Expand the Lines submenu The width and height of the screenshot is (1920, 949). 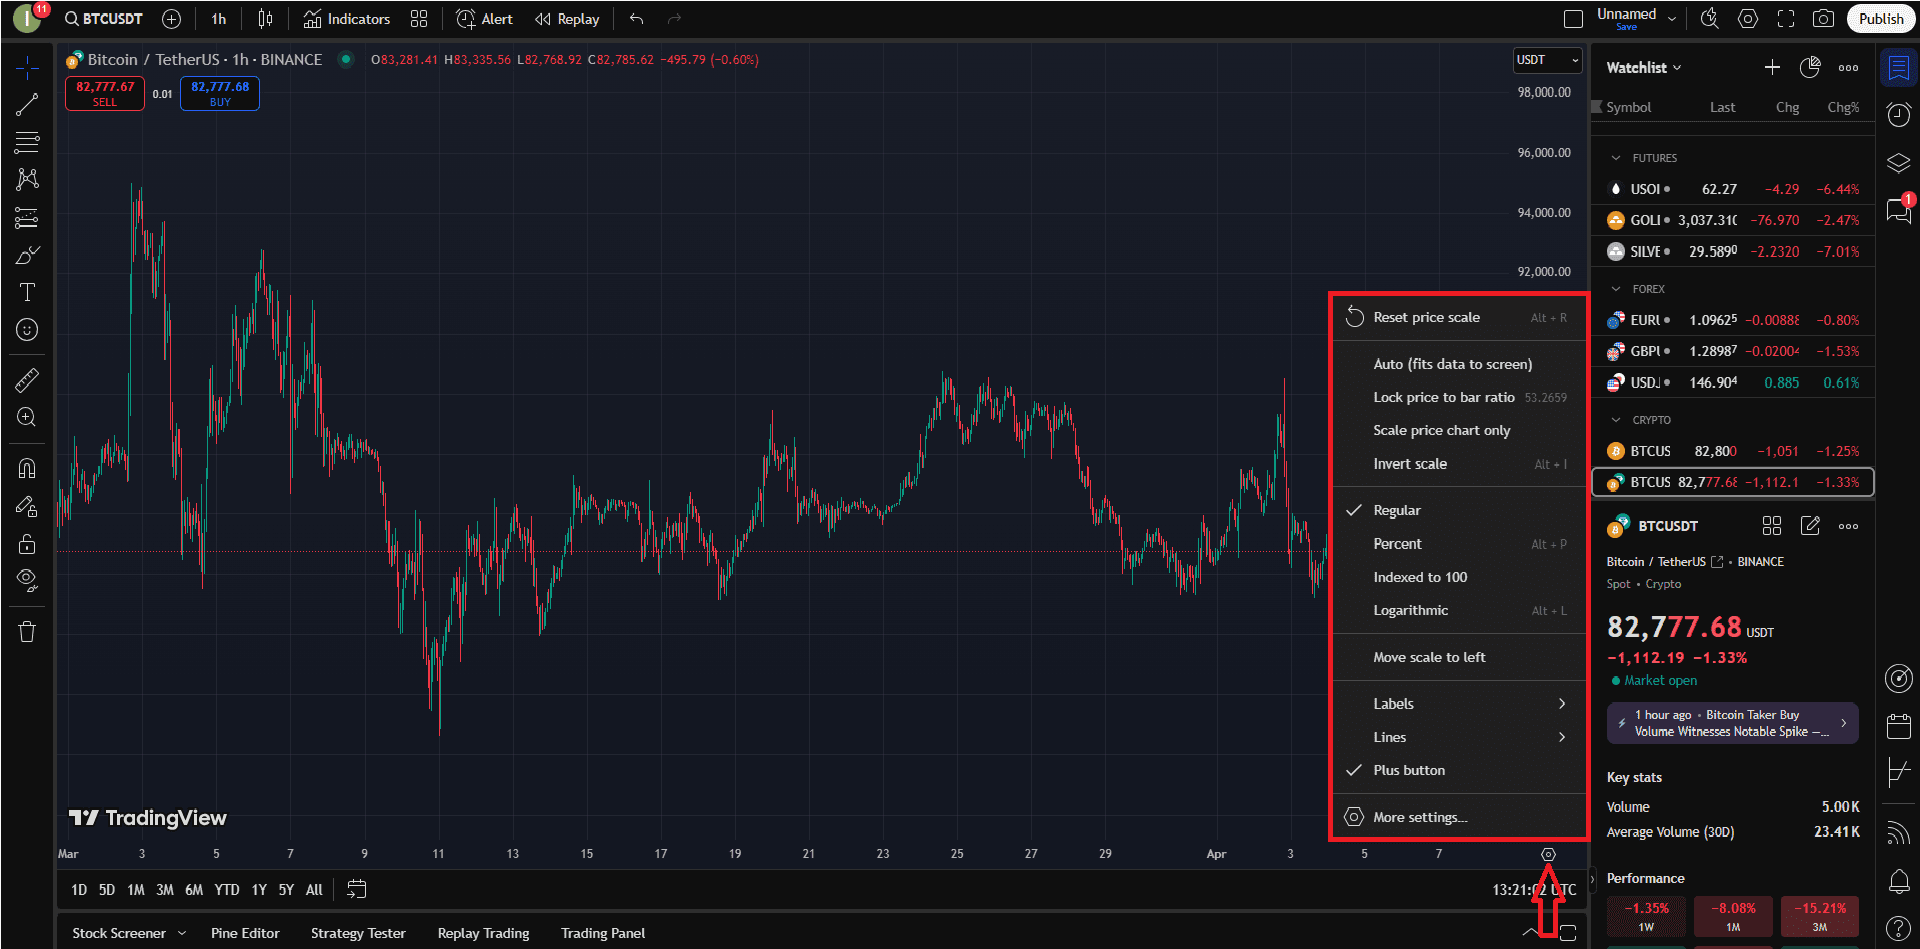1459,737
